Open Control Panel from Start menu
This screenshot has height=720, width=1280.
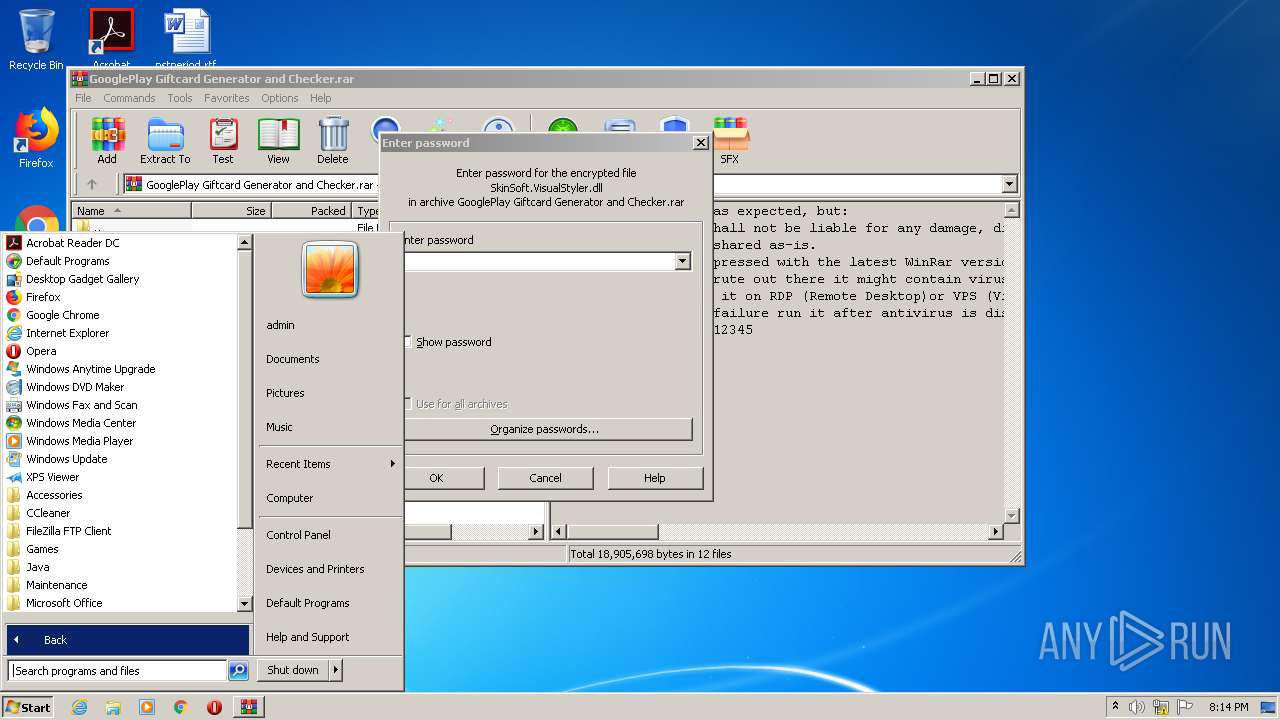pyautogui.click(x=298, y=535)
